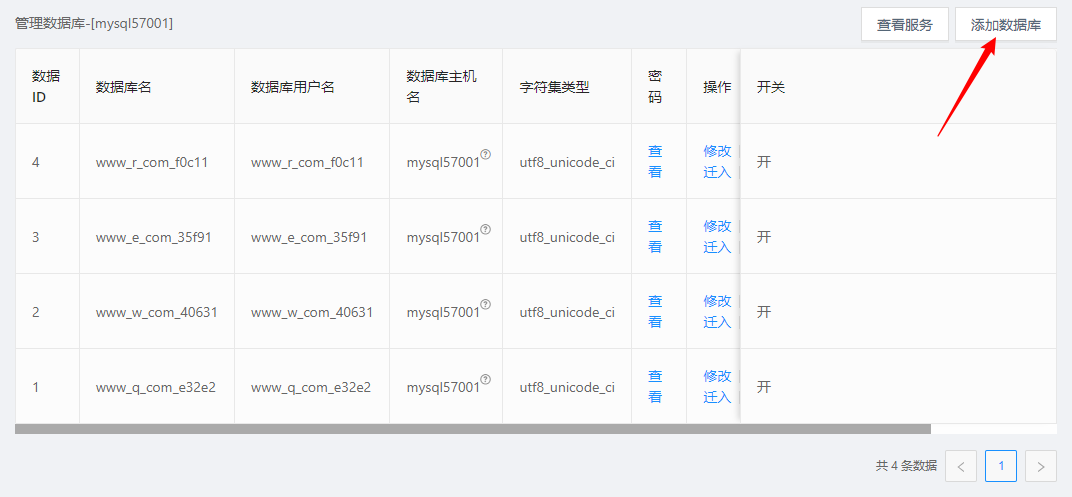
Task: Click the 开关 column header
Action: pyautogui.click(x=771, y=87)
